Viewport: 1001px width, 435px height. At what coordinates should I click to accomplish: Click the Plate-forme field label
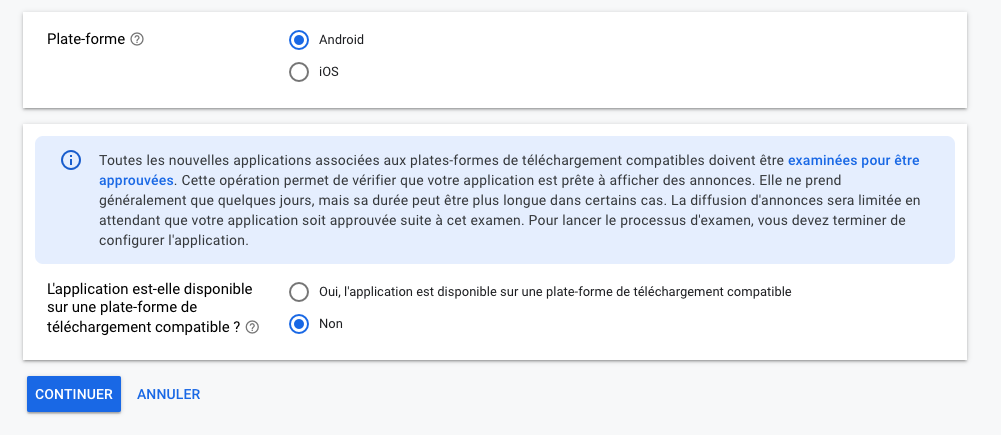point(86,39)
